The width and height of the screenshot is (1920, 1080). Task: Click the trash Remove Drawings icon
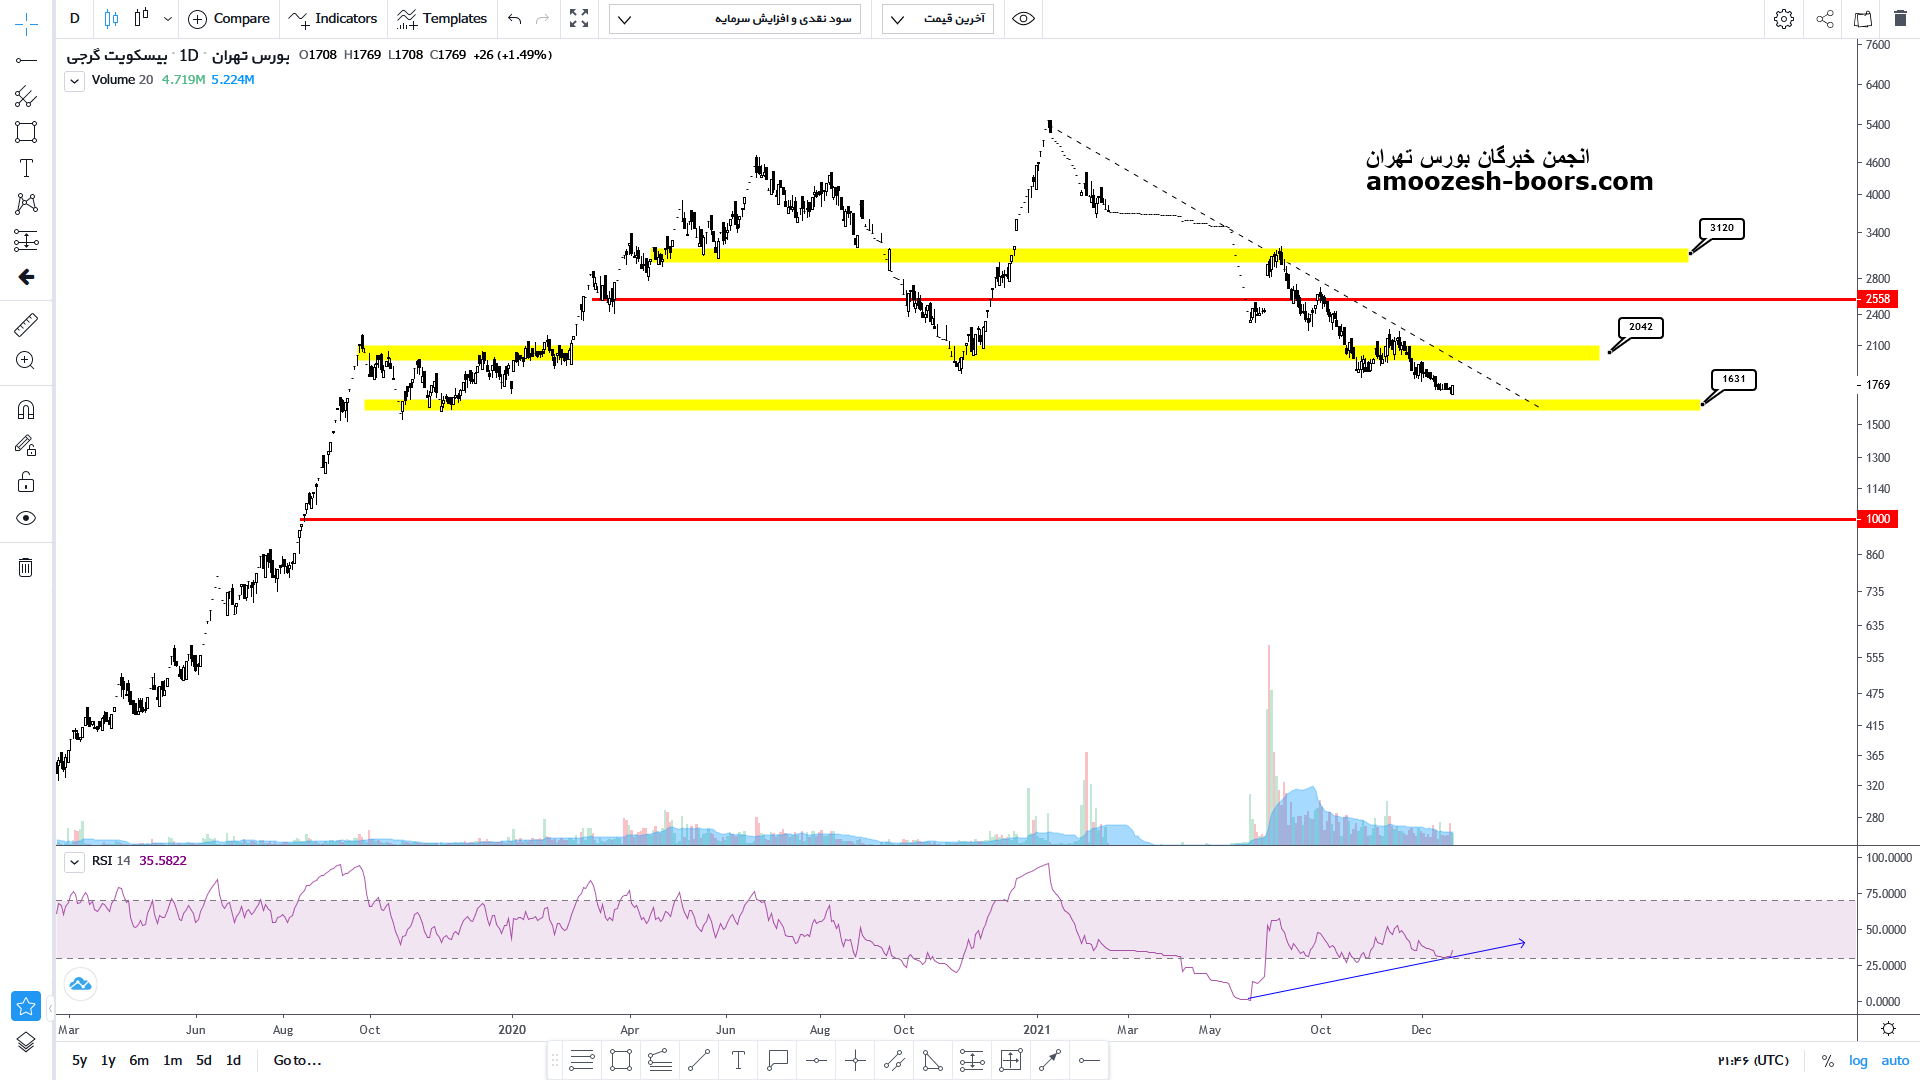pyautogui.click(x=26, y=568)
